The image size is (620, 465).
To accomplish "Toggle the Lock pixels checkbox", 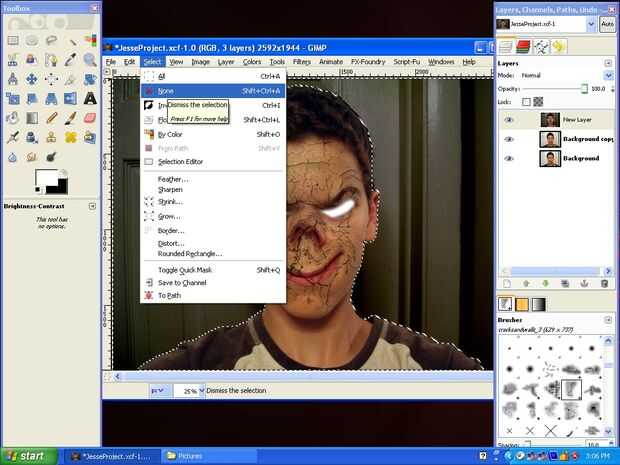I will 526,102.
